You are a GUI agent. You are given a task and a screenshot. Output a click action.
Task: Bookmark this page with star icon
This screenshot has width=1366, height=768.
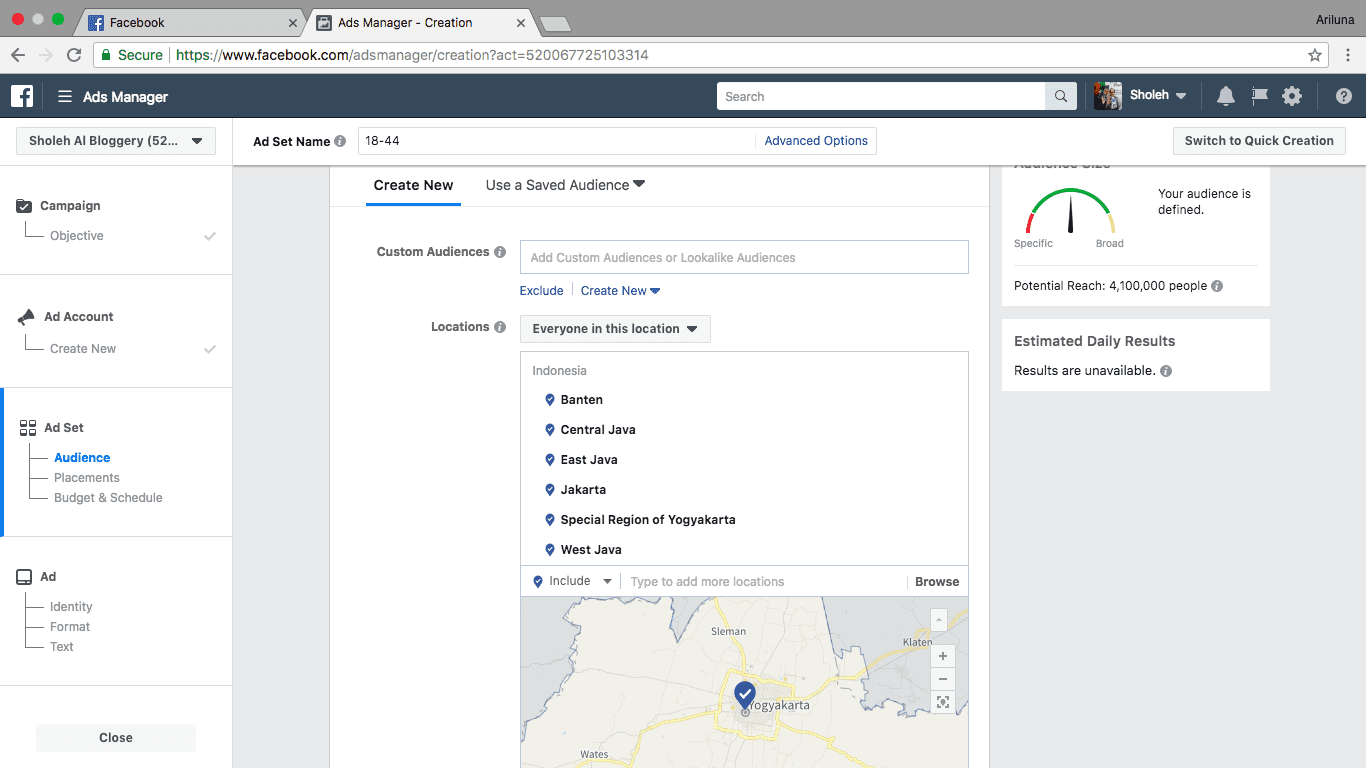1315,55
